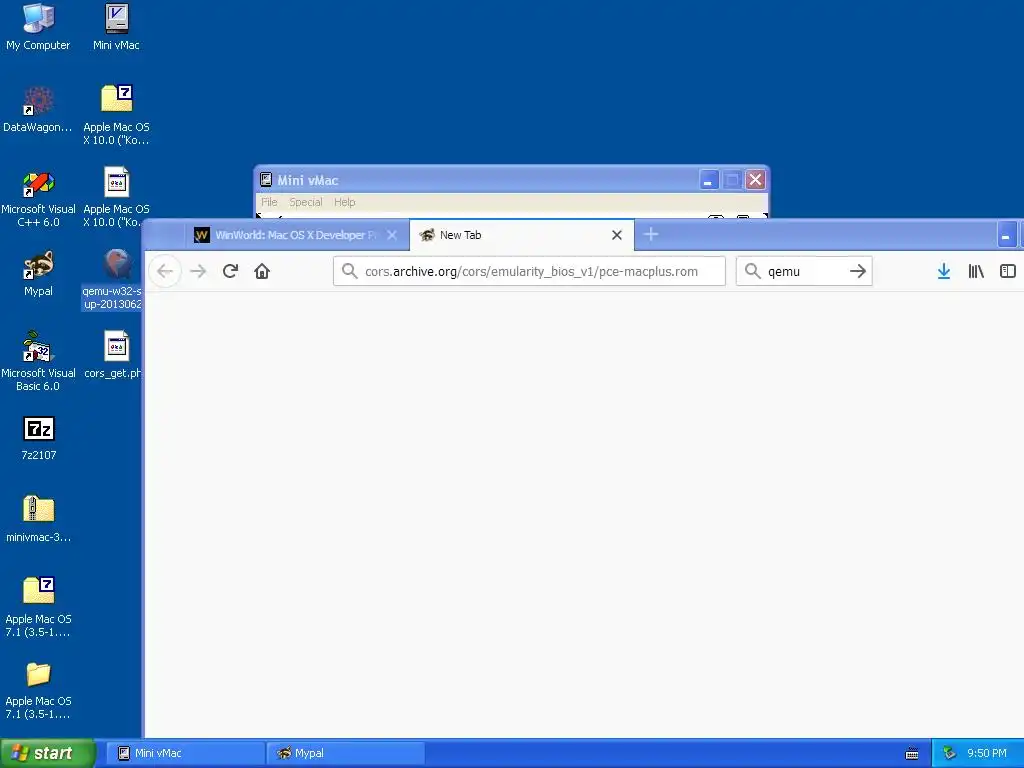Minimize the Mini vMac window
Screen dimensions: 1024x768
tap(709, 180)
